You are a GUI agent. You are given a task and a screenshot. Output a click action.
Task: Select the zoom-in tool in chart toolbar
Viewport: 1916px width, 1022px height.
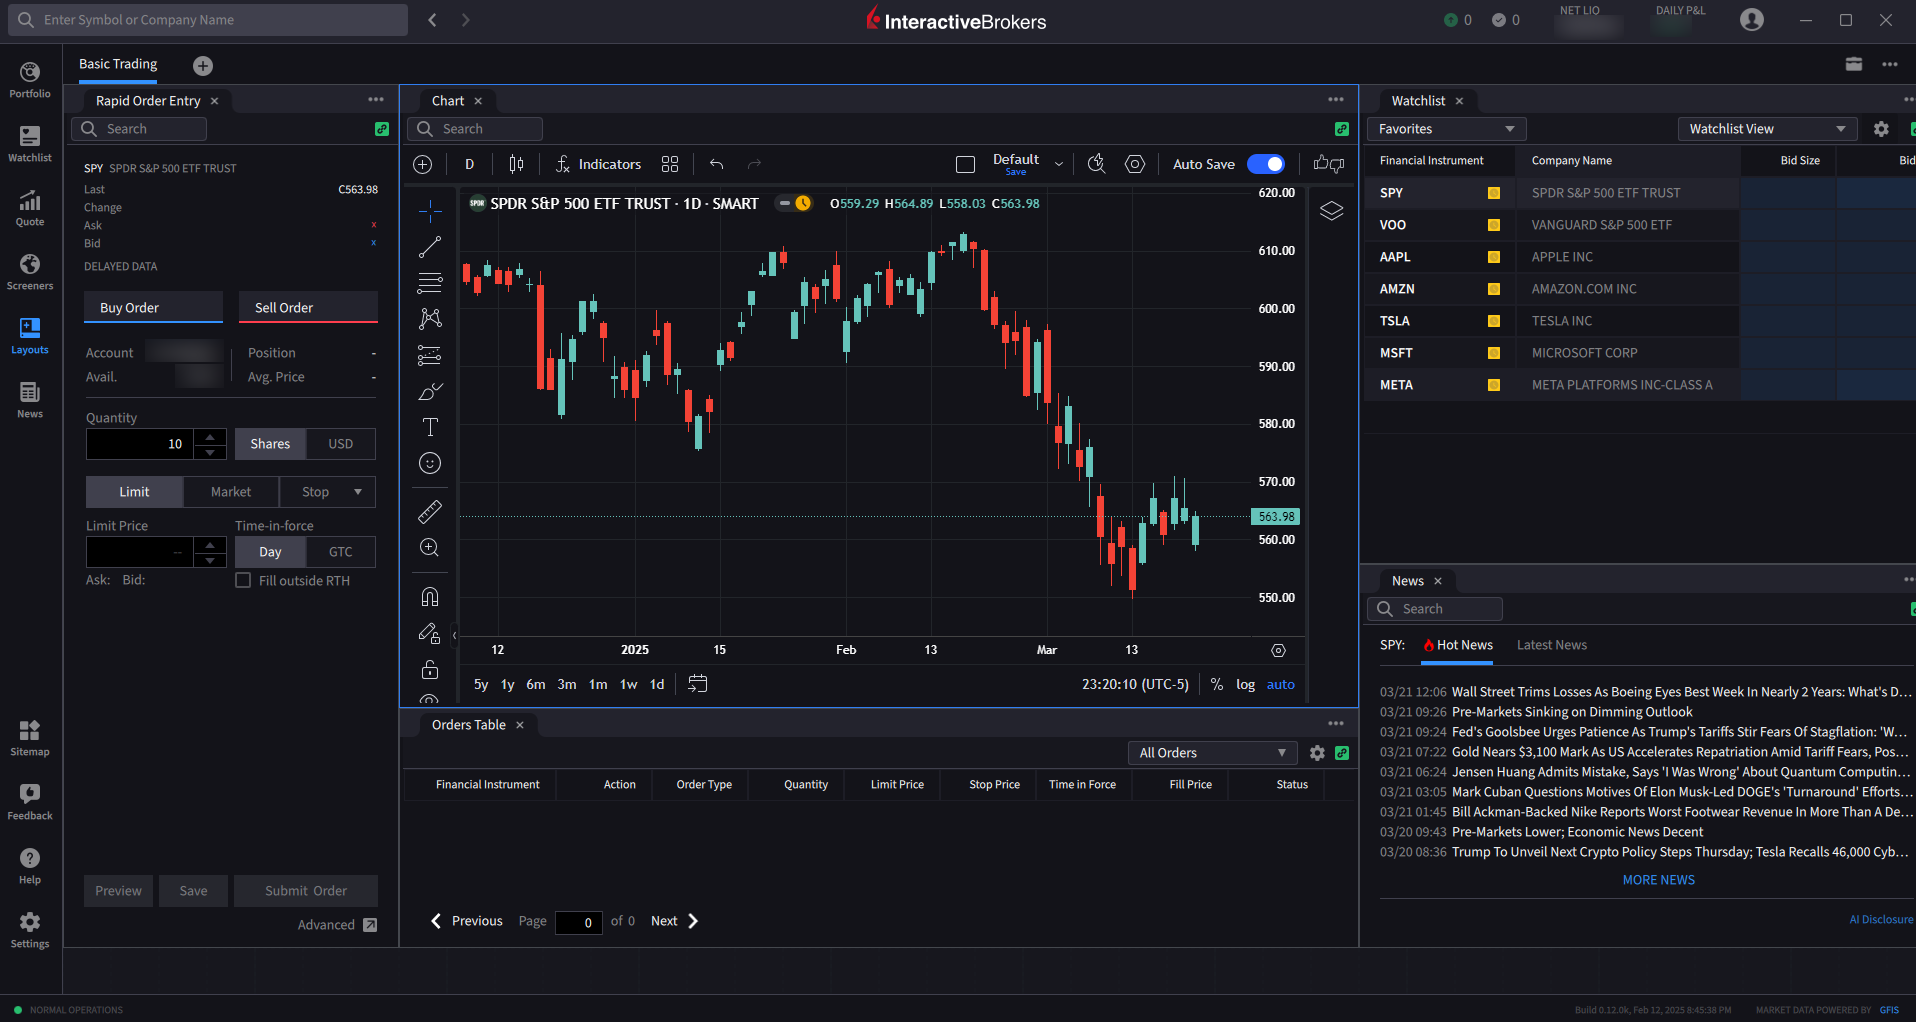(430, 548)
